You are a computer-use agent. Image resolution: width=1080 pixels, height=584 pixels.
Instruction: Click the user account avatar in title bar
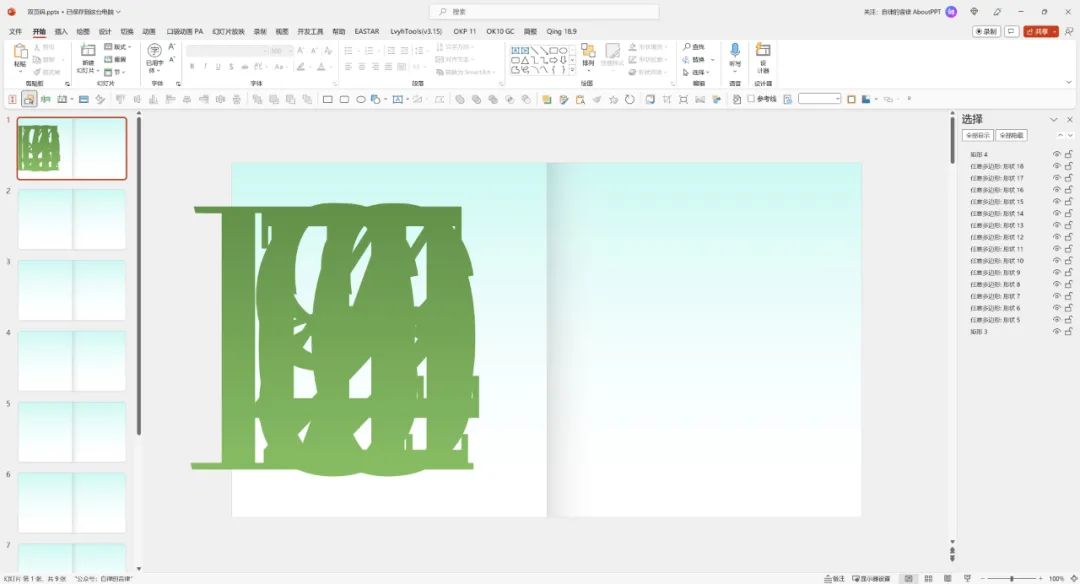tap(951, 12)
